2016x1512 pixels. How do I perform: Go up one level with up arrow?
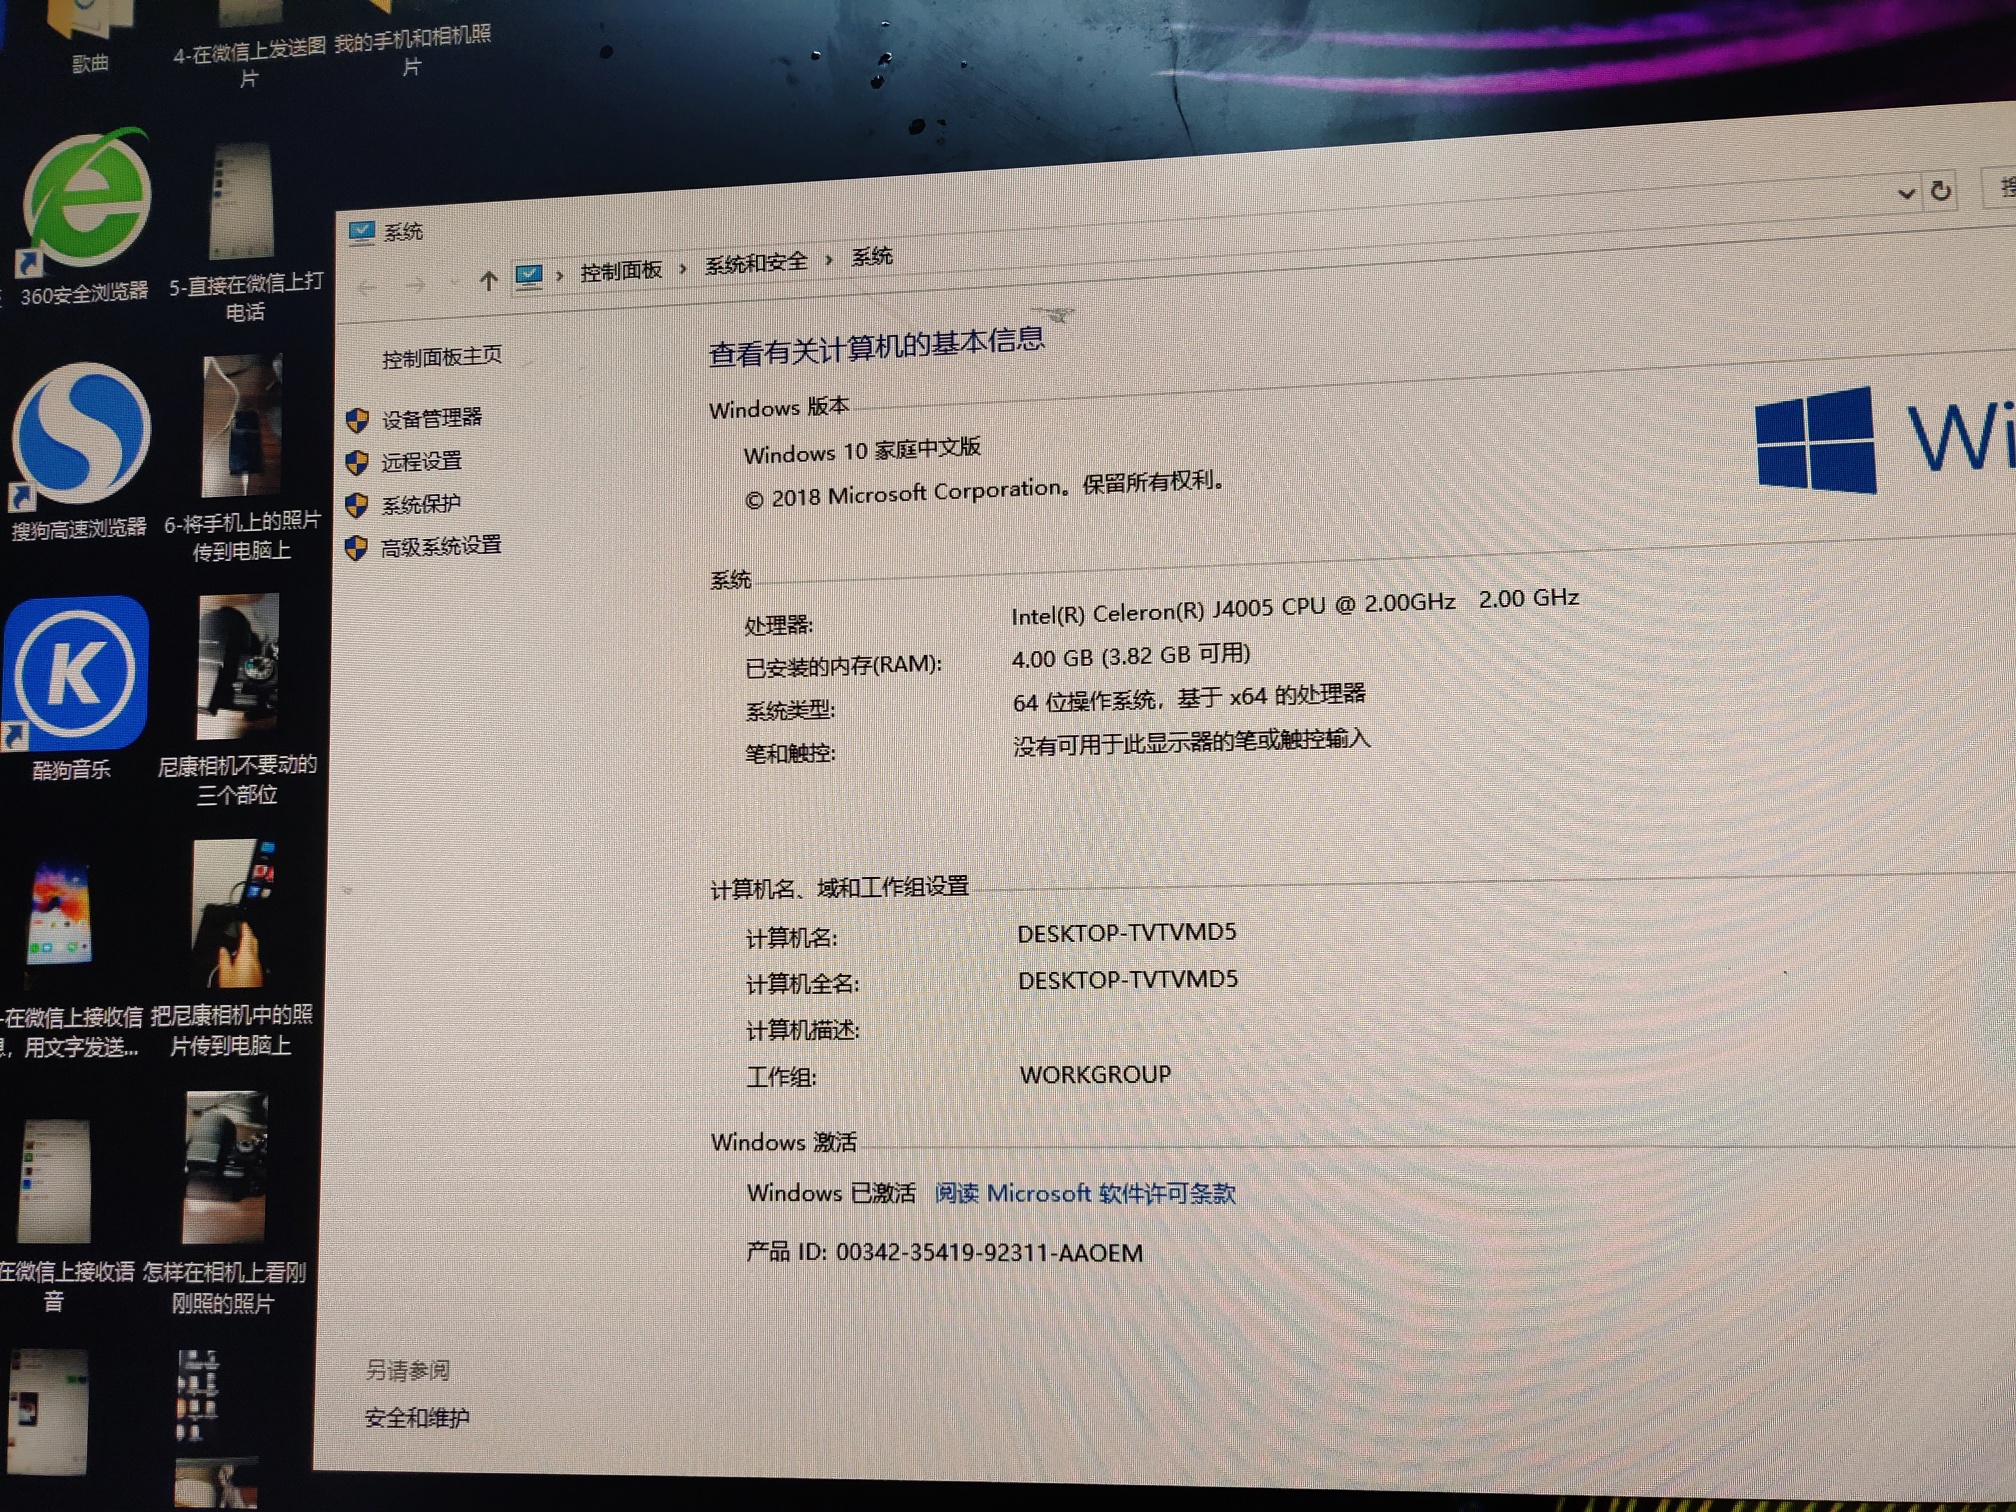coord(488,282)
